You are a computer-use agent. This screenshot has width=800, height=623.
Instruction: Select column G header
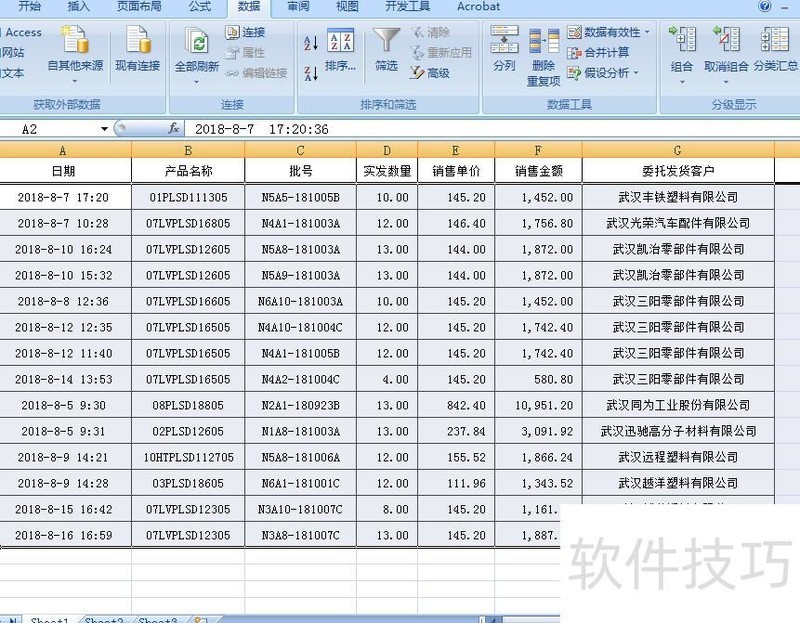678,150
